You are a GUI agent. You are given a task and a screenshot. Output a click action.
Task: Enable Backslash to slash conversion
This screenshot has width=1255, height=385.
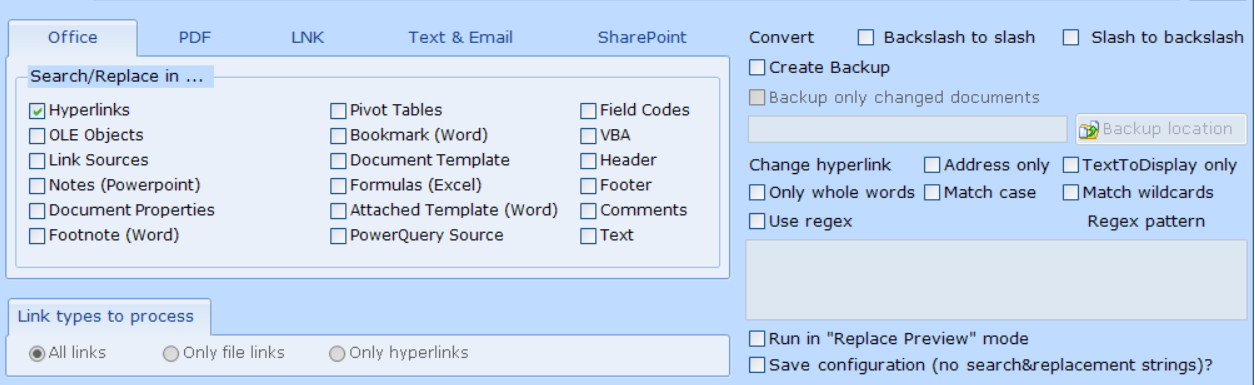866,38
